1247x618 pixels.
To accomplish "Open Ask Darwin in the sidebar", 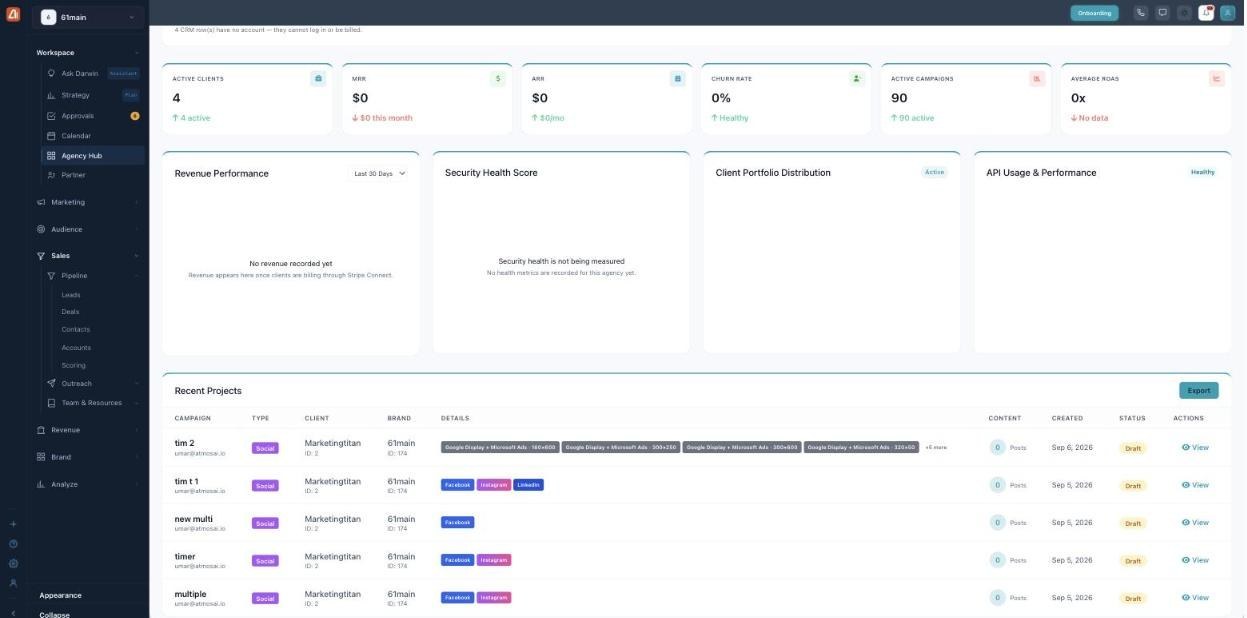I will coord(93,73).
